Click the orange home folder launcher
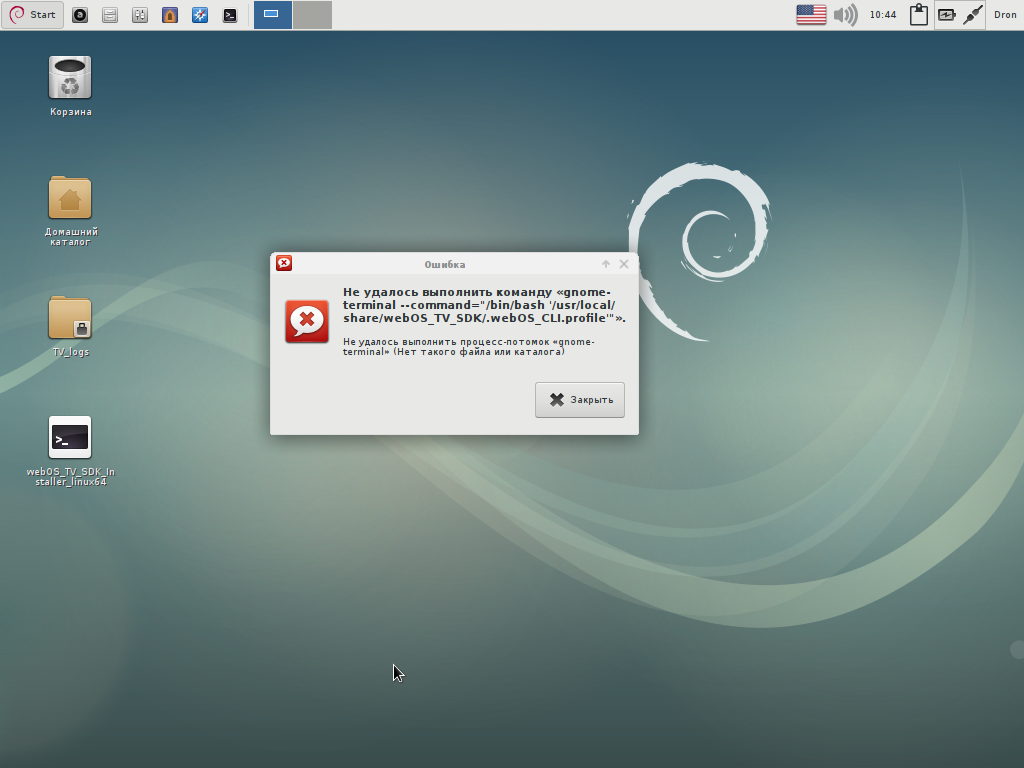 pyautogui.click(x=170, y=15)
